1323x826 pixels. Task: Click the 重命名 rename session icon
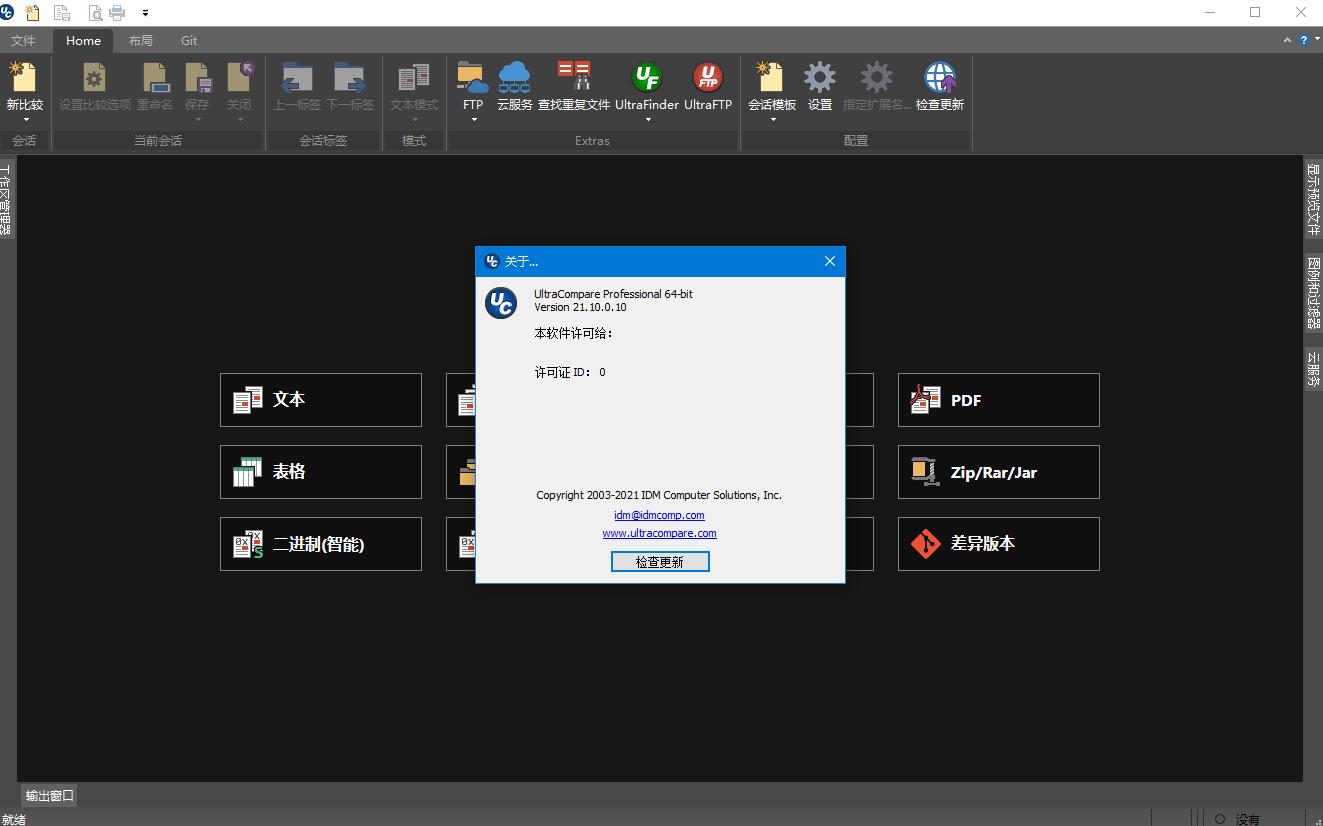pos(155,77)
